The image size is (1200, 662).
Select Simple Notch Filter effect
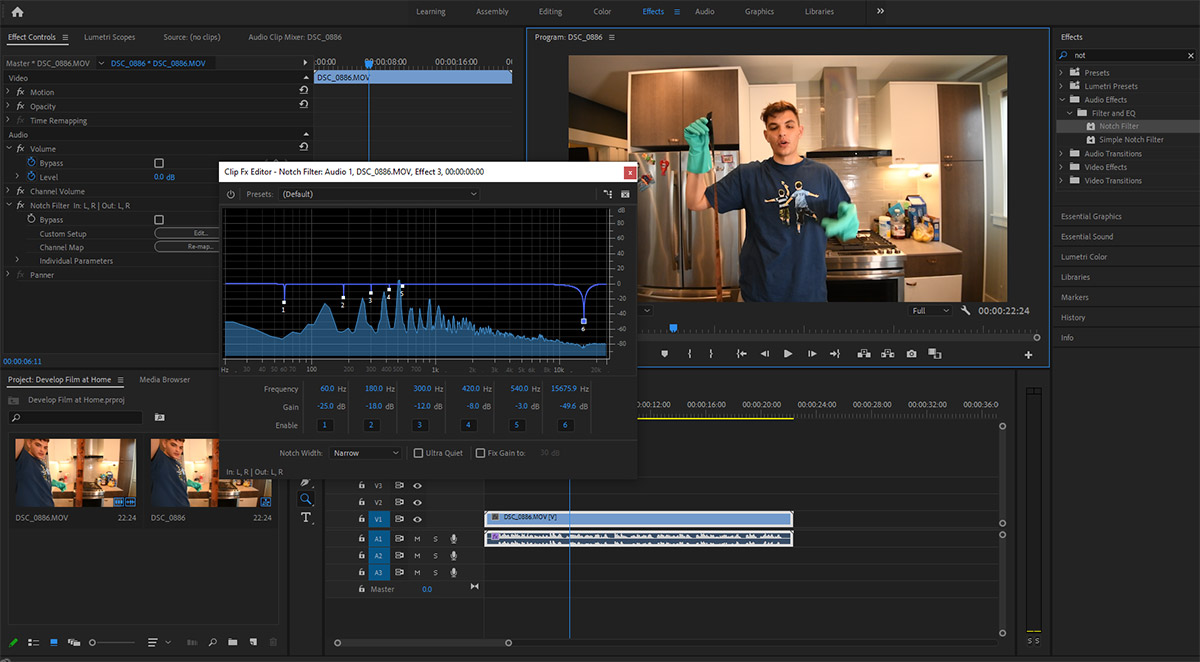coord(1131,140)
